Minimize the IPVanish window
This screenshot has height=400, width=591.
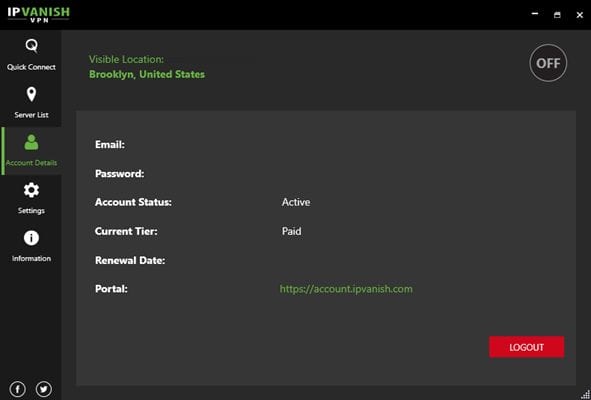point(534,14)
